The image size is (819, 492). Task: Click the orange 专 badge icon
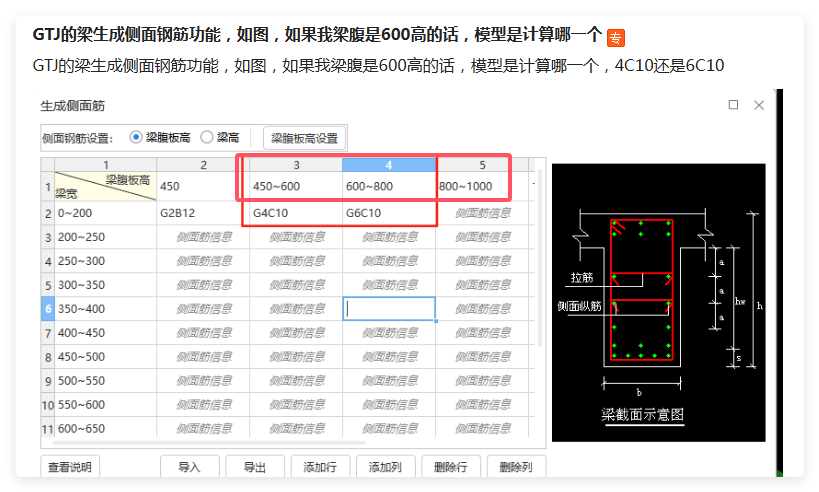pos(616,38)
